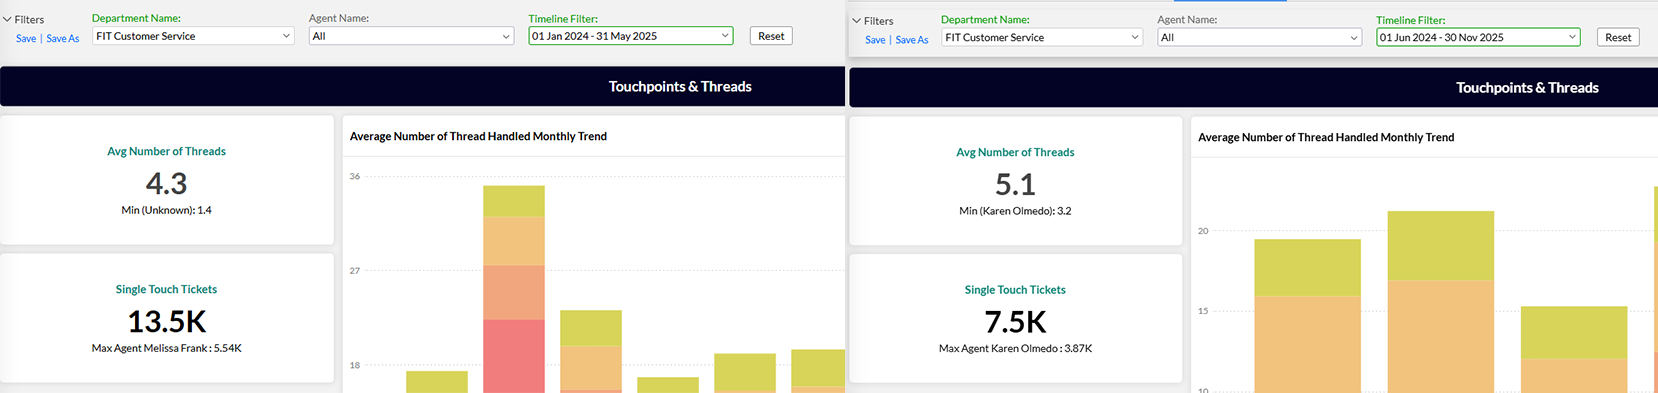
Task: Click Save As link in the Jun 2024 – Nov 2025 dashboard
Action: coord(912,39)
